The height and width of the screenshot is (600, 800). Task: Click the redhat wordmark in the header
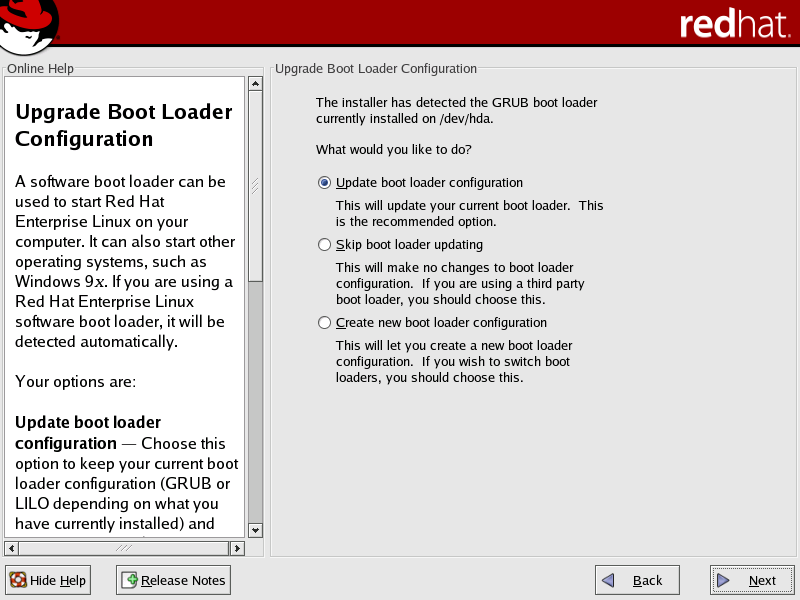(x=732, y=25)
